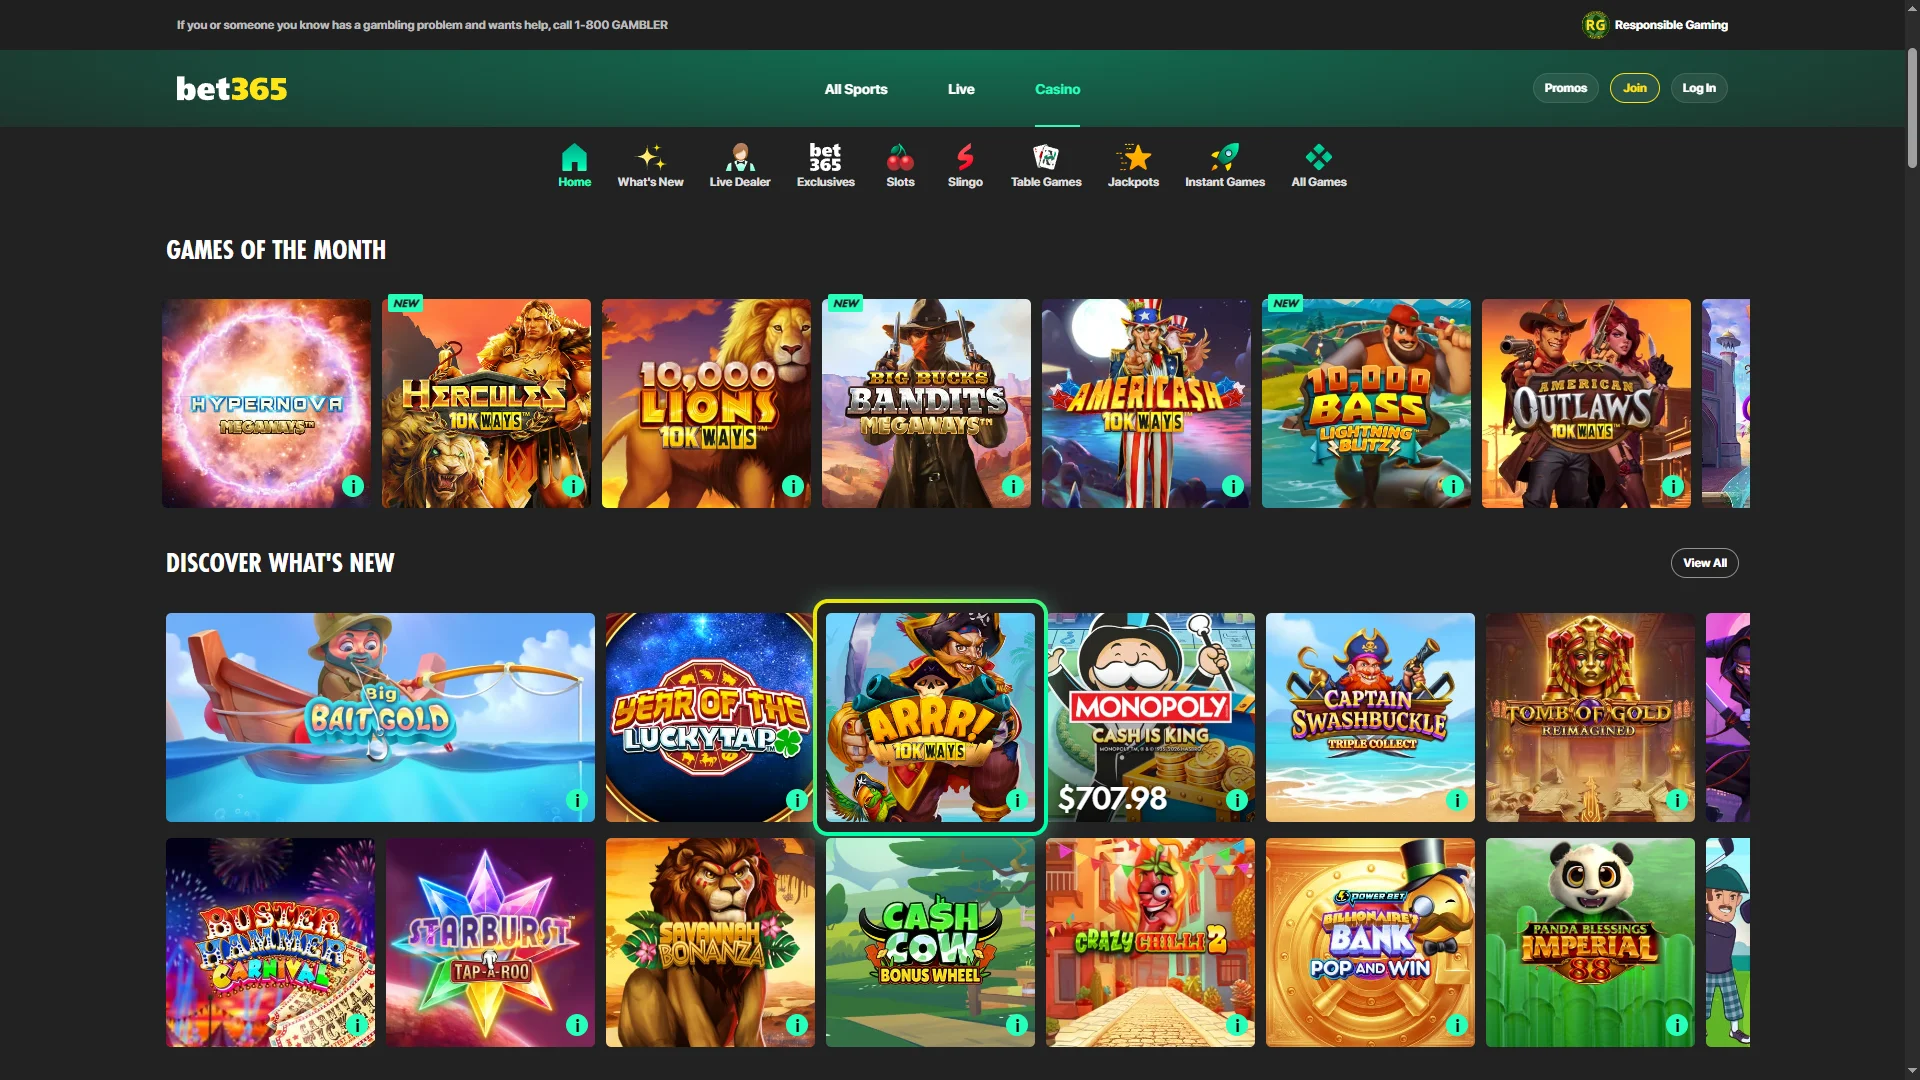
Task: Open the Home casino category
Action: pos(574,166)
